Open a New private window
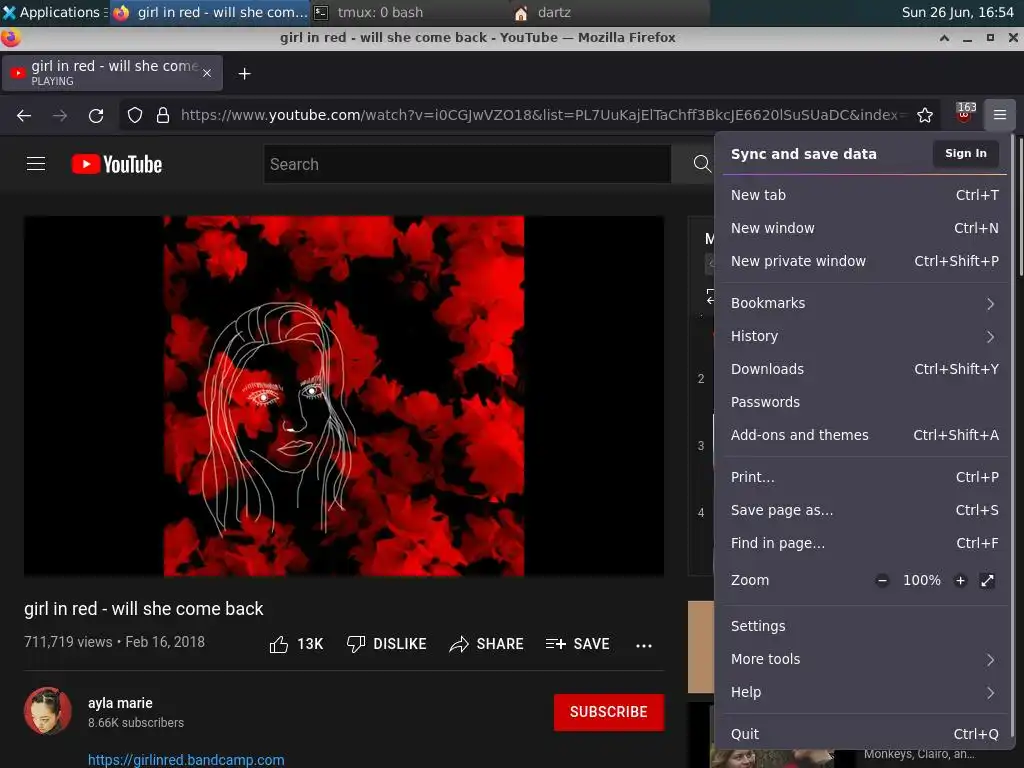The width and height of the screenshot is (1024, 768). tap(864, 261)
